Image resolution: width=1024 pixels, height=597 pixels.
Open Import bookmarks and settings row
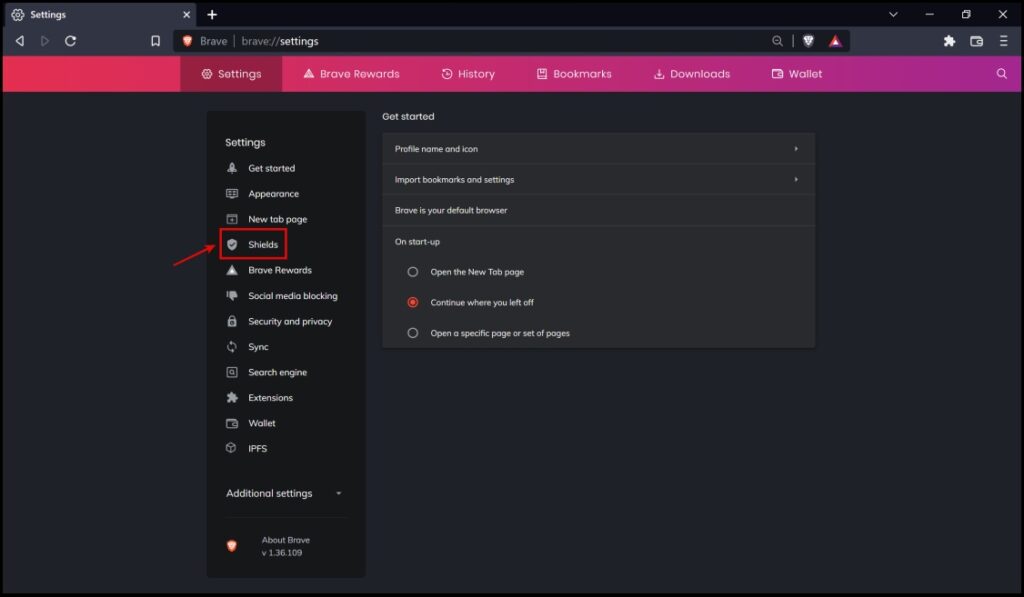coord(598,179)
